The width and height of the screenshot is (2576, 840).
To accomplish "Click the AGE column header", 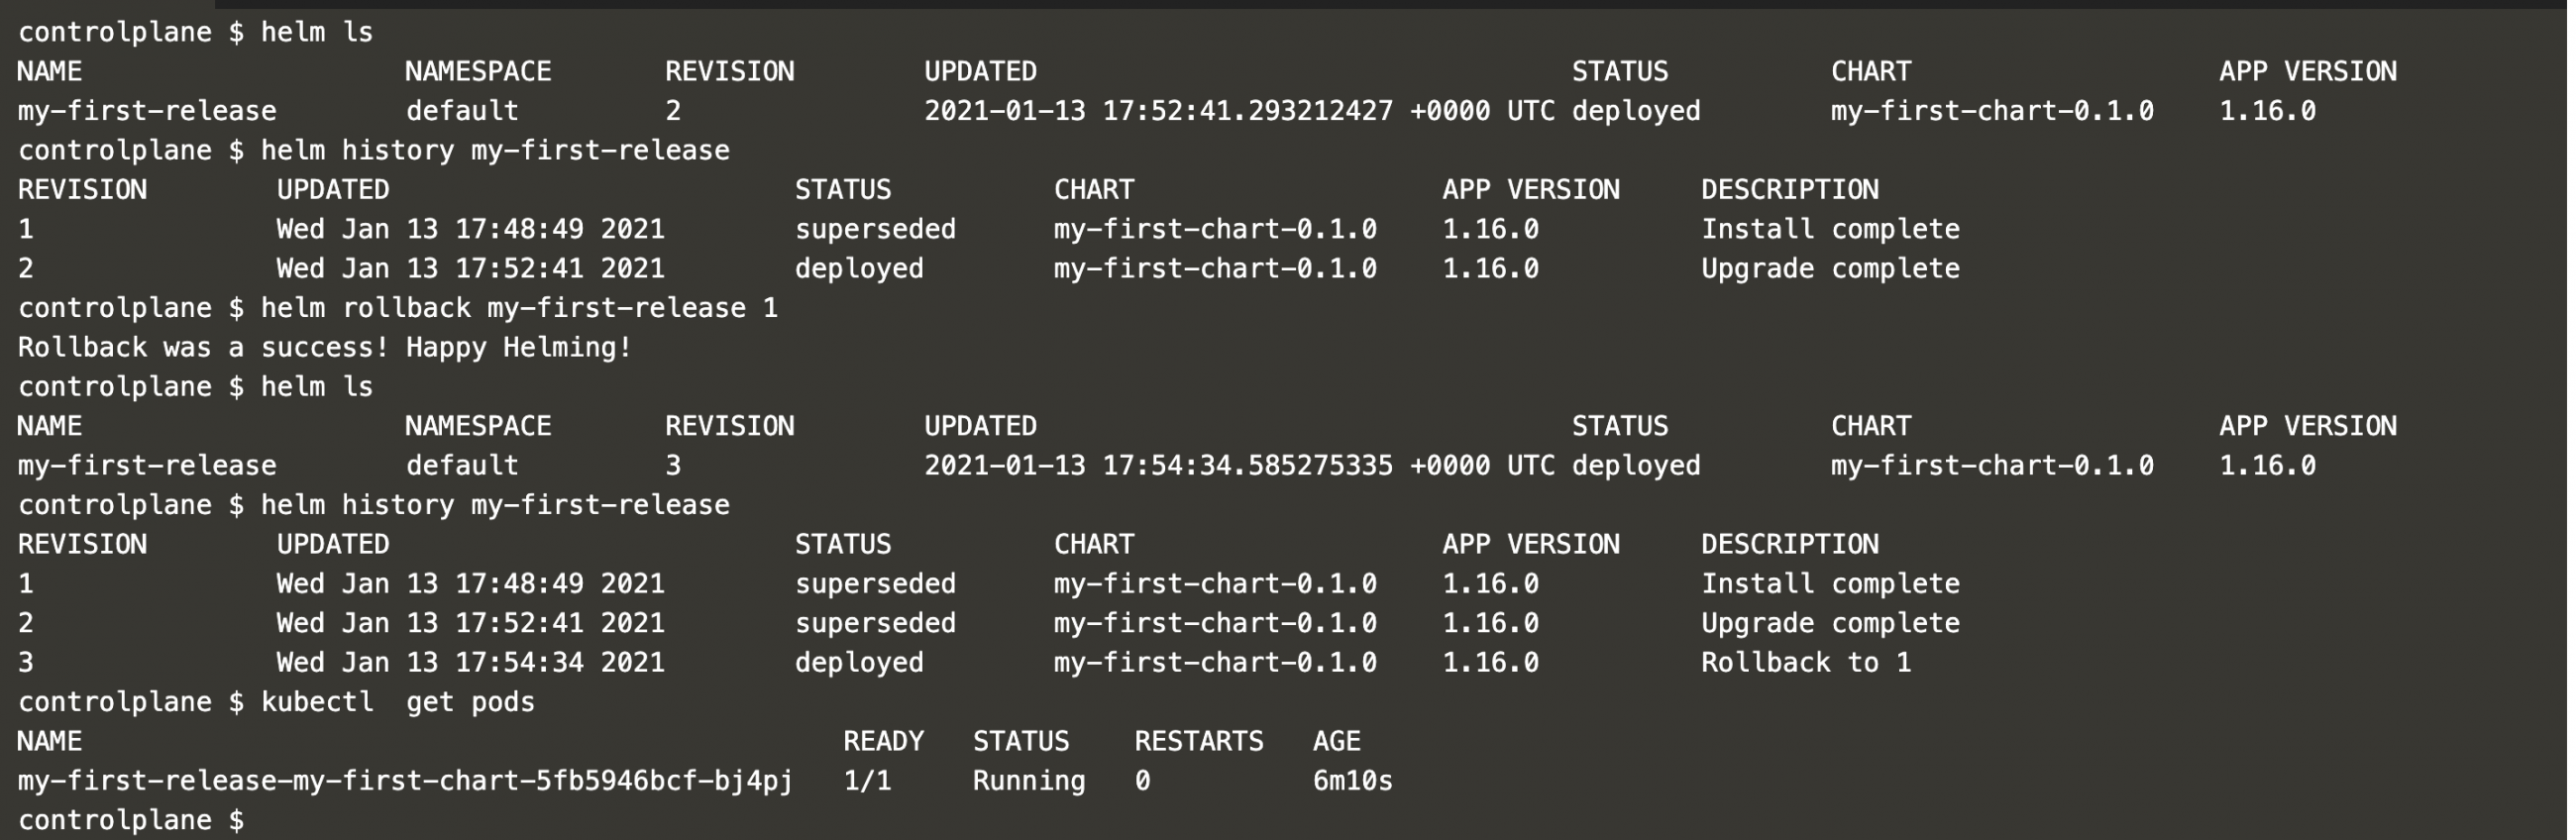I will pos(1336,742).
